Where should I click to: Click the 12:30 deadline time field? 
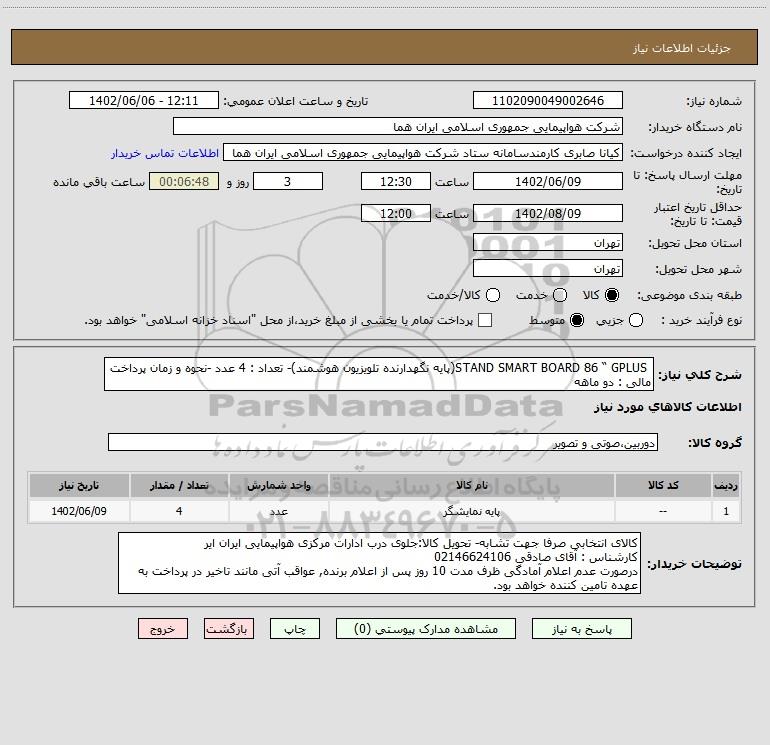coord(396,181)
